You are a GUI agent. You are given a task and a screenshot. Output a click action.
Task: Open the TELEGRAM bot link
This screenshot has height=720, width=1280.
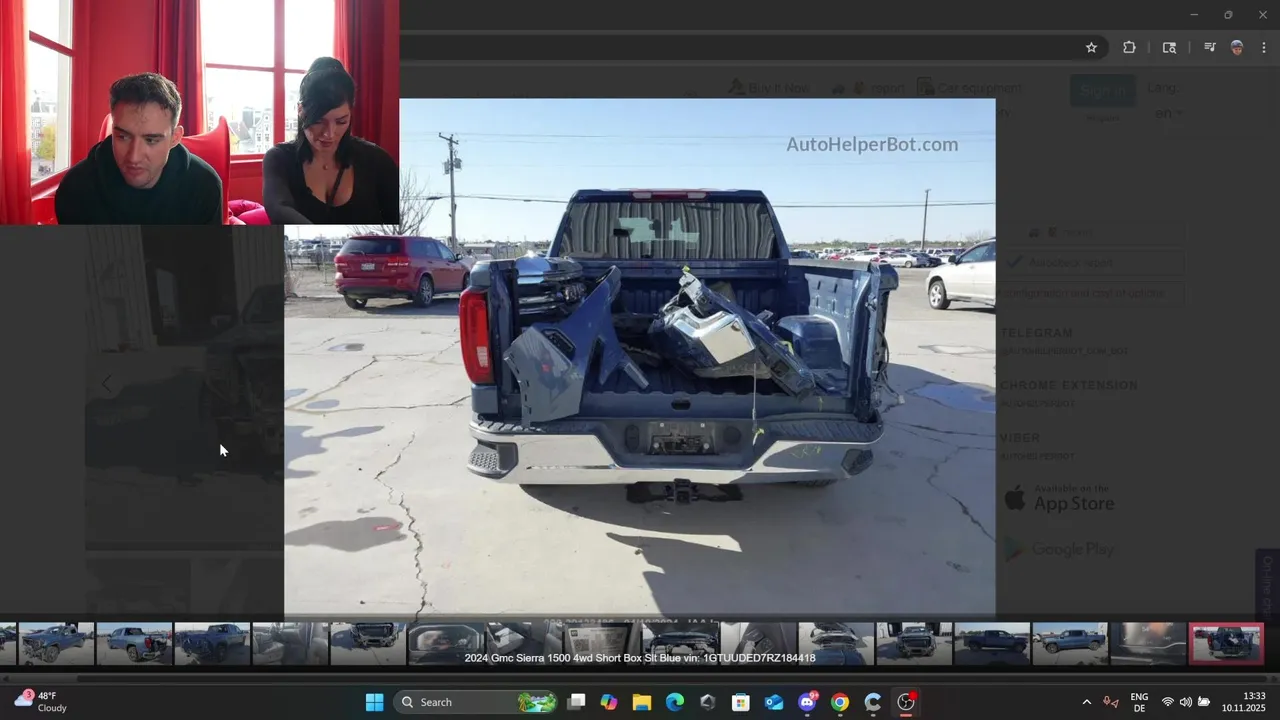pos(1037,333)
